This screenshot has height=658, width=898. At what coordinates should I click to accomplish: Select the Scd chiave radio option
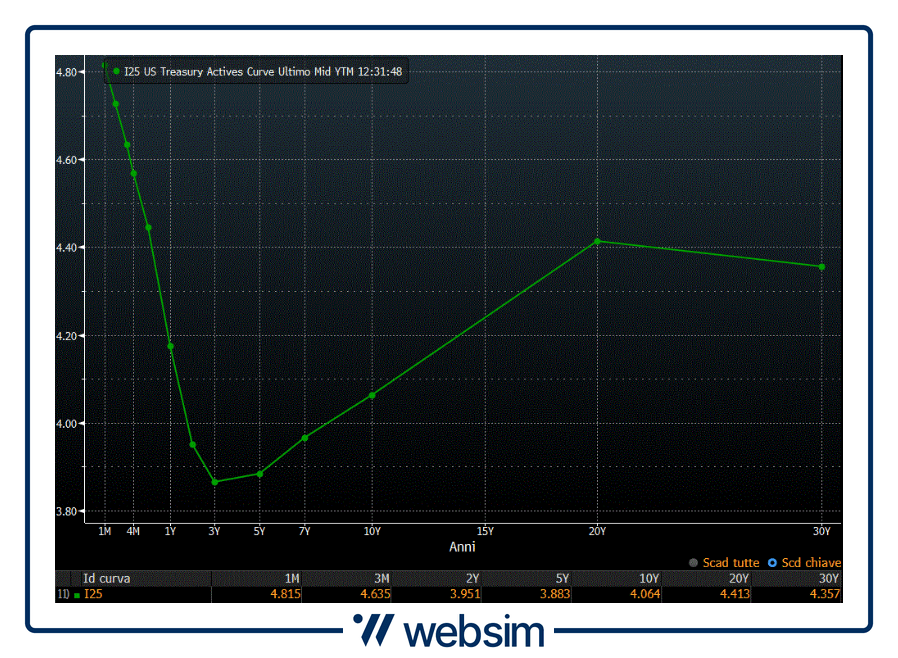click(772, 563)
